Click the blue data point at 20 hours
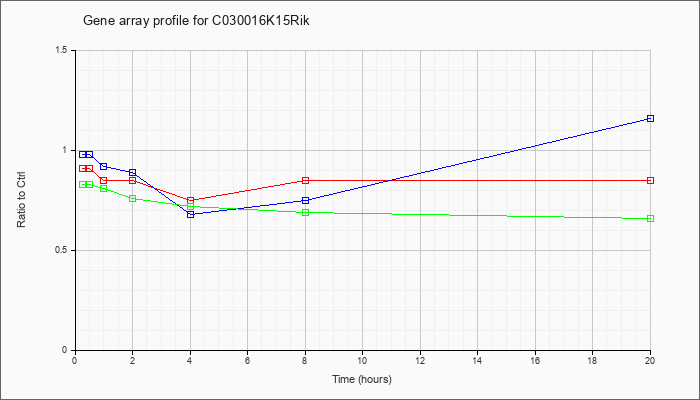The image size is (700, 400). tap(650, 118)
